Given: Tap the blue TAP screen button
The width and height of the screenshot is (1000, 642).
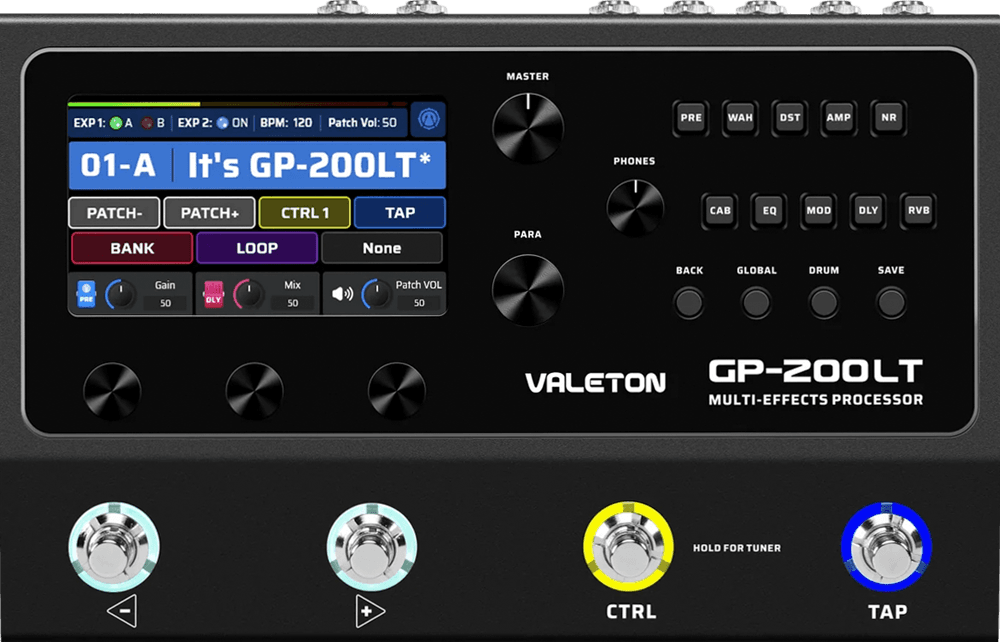Looking at the screenshot, I should pyautogui.click(x=400, y=213).
